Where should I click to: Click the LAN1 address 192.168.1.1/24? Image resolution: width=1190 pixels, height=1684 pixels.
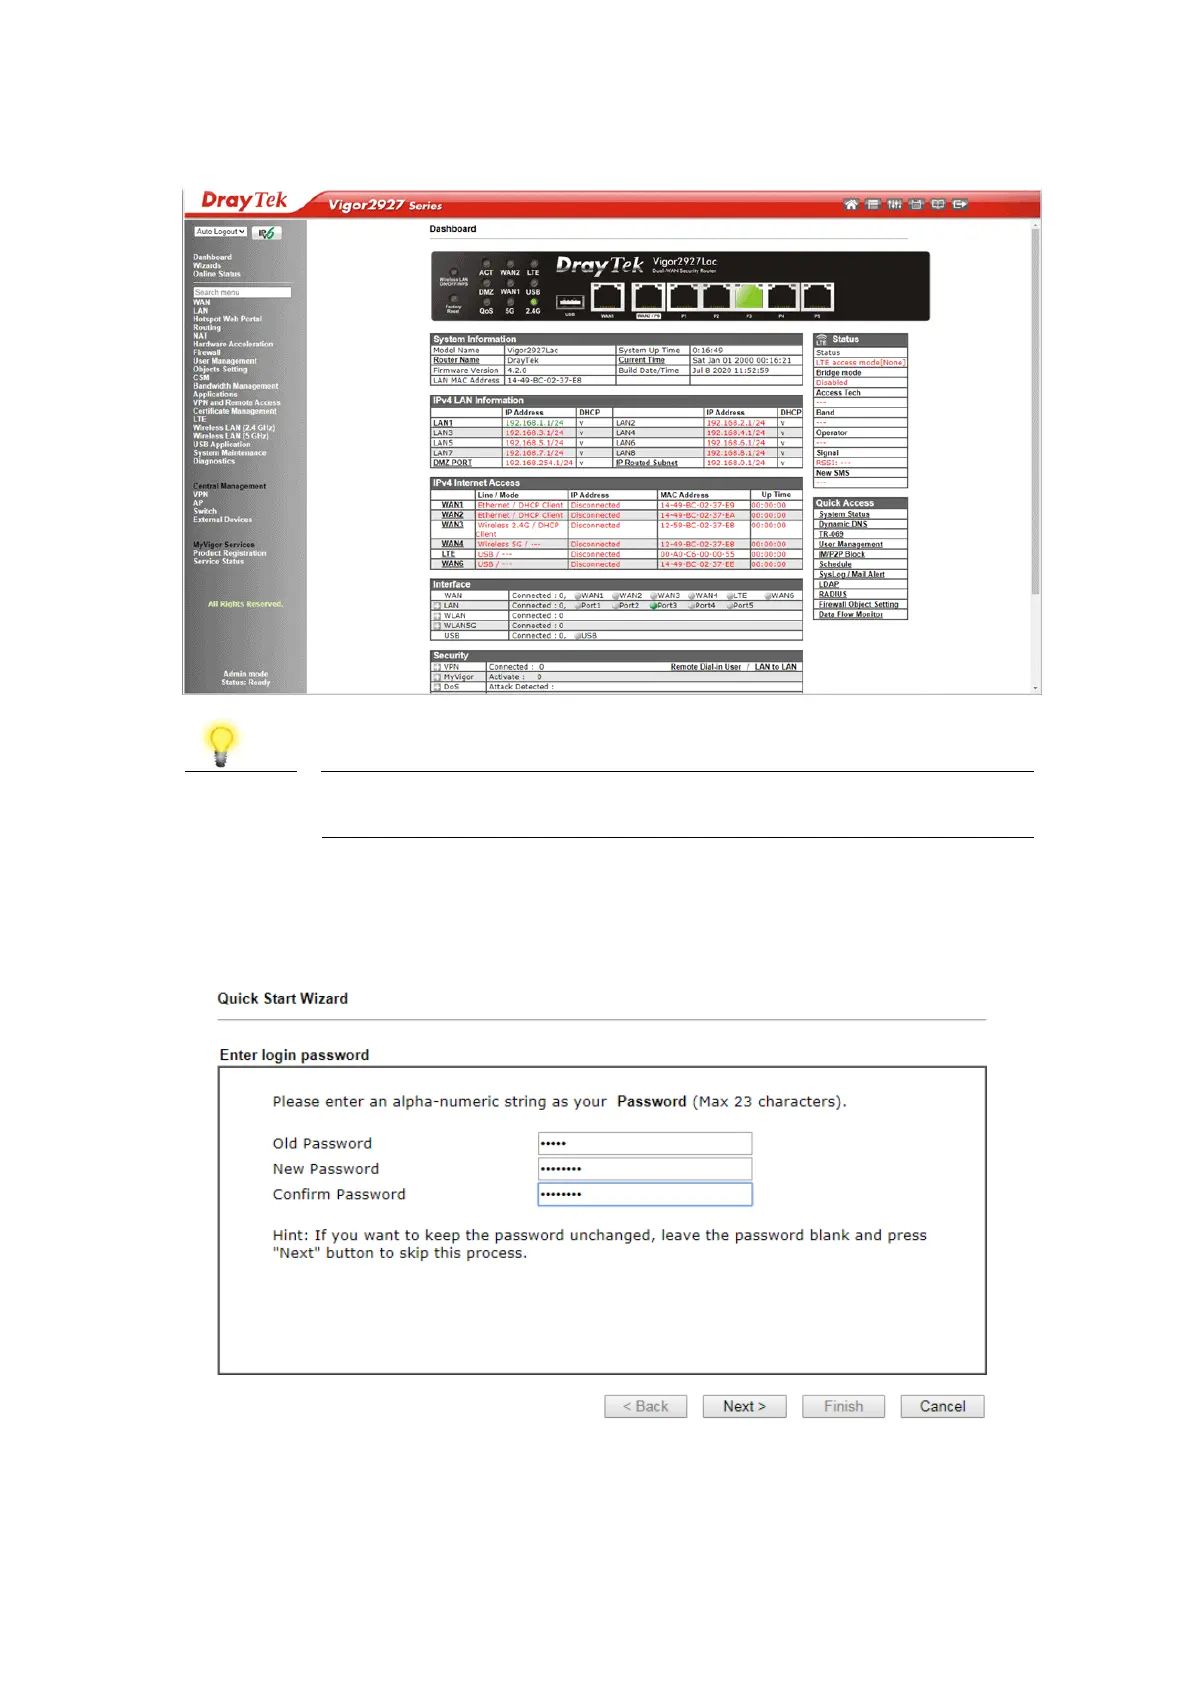tap(534, 423)
